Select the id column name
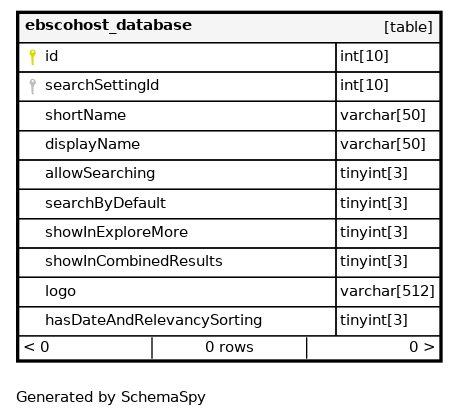 52,56
